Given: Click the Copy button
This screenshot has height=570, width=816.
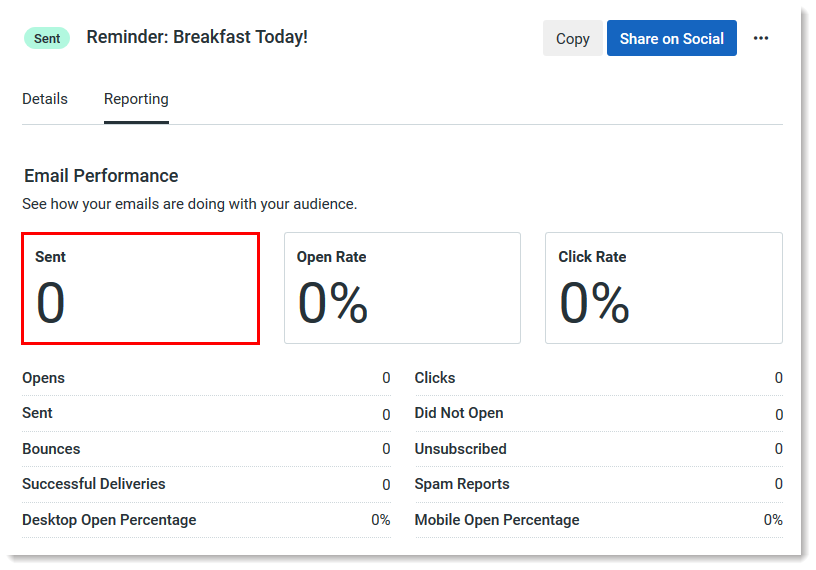Looking at the screenshot, I should tap(573, 38).
